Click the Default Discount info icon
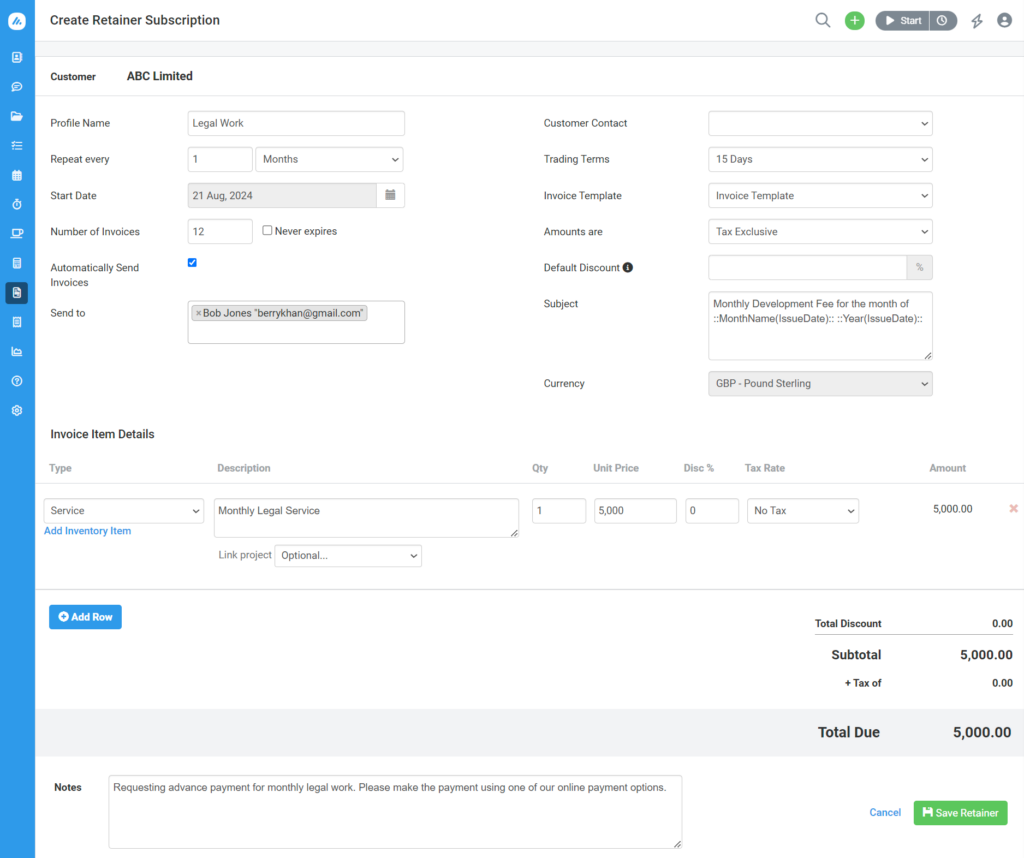This screenshot has height=858, width=1024. tap(628, 267)
